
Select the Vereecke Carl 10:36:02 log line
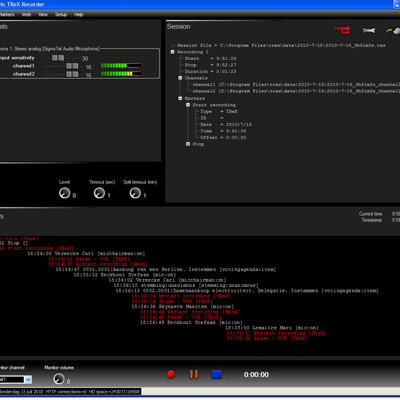tap(167, 280)
